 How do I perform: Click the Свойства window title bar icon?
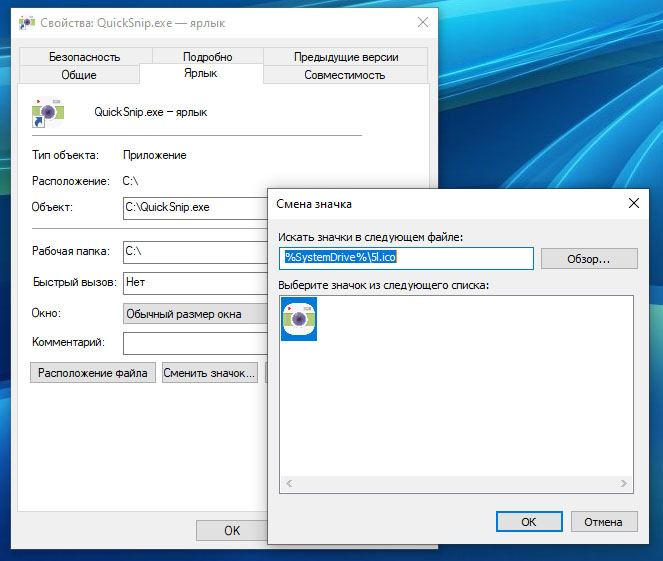[24, 21]
